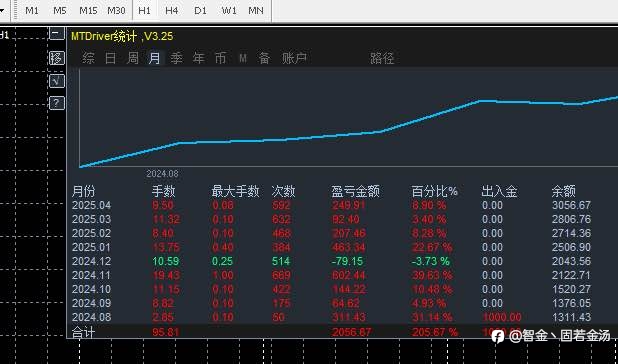Select the 2024.11 month row label
The width and height of the screenshot is (618, 364).
coord(91,275)
